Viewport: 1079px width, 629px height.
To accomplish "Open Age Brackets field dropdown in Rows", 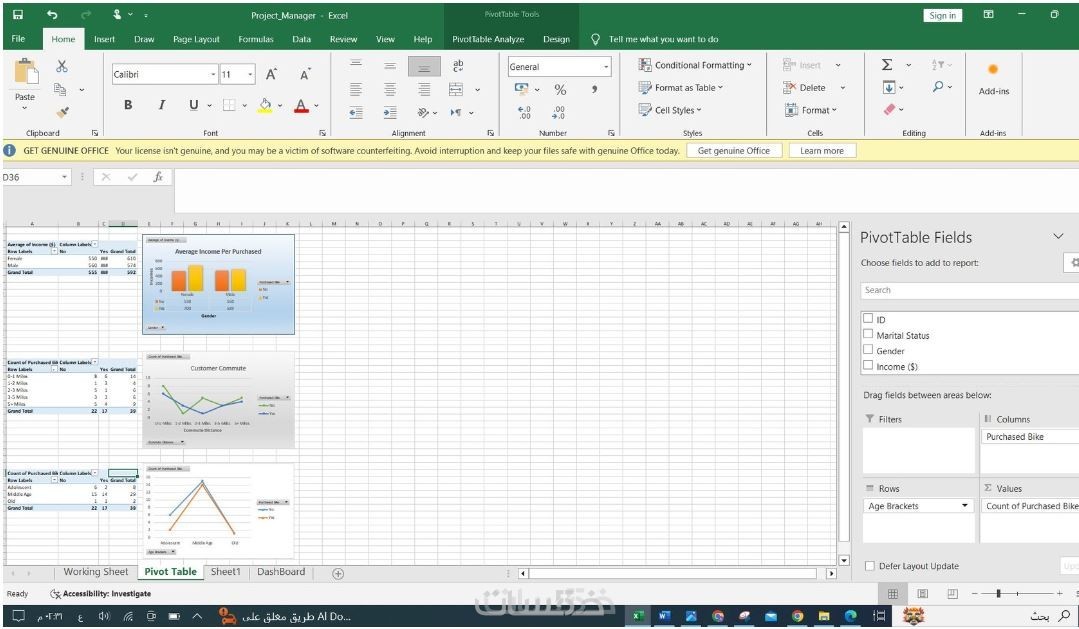I will point(965,506).
